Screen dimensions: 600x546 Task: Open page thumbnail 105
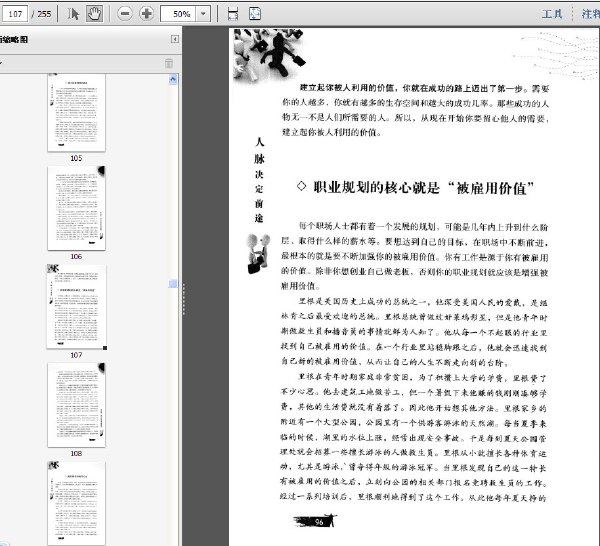pyautogui.click(x=76, y=113)
